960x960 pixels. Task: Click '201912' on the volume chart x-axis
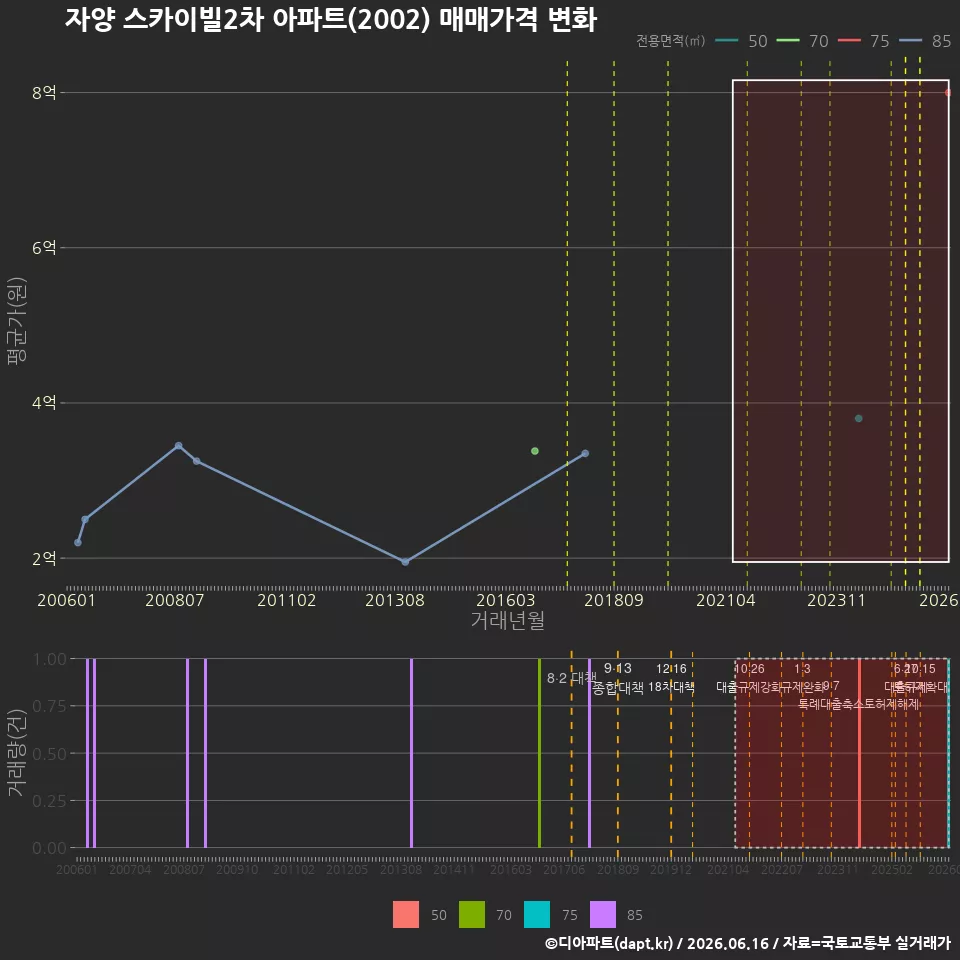tap(671, 869)
